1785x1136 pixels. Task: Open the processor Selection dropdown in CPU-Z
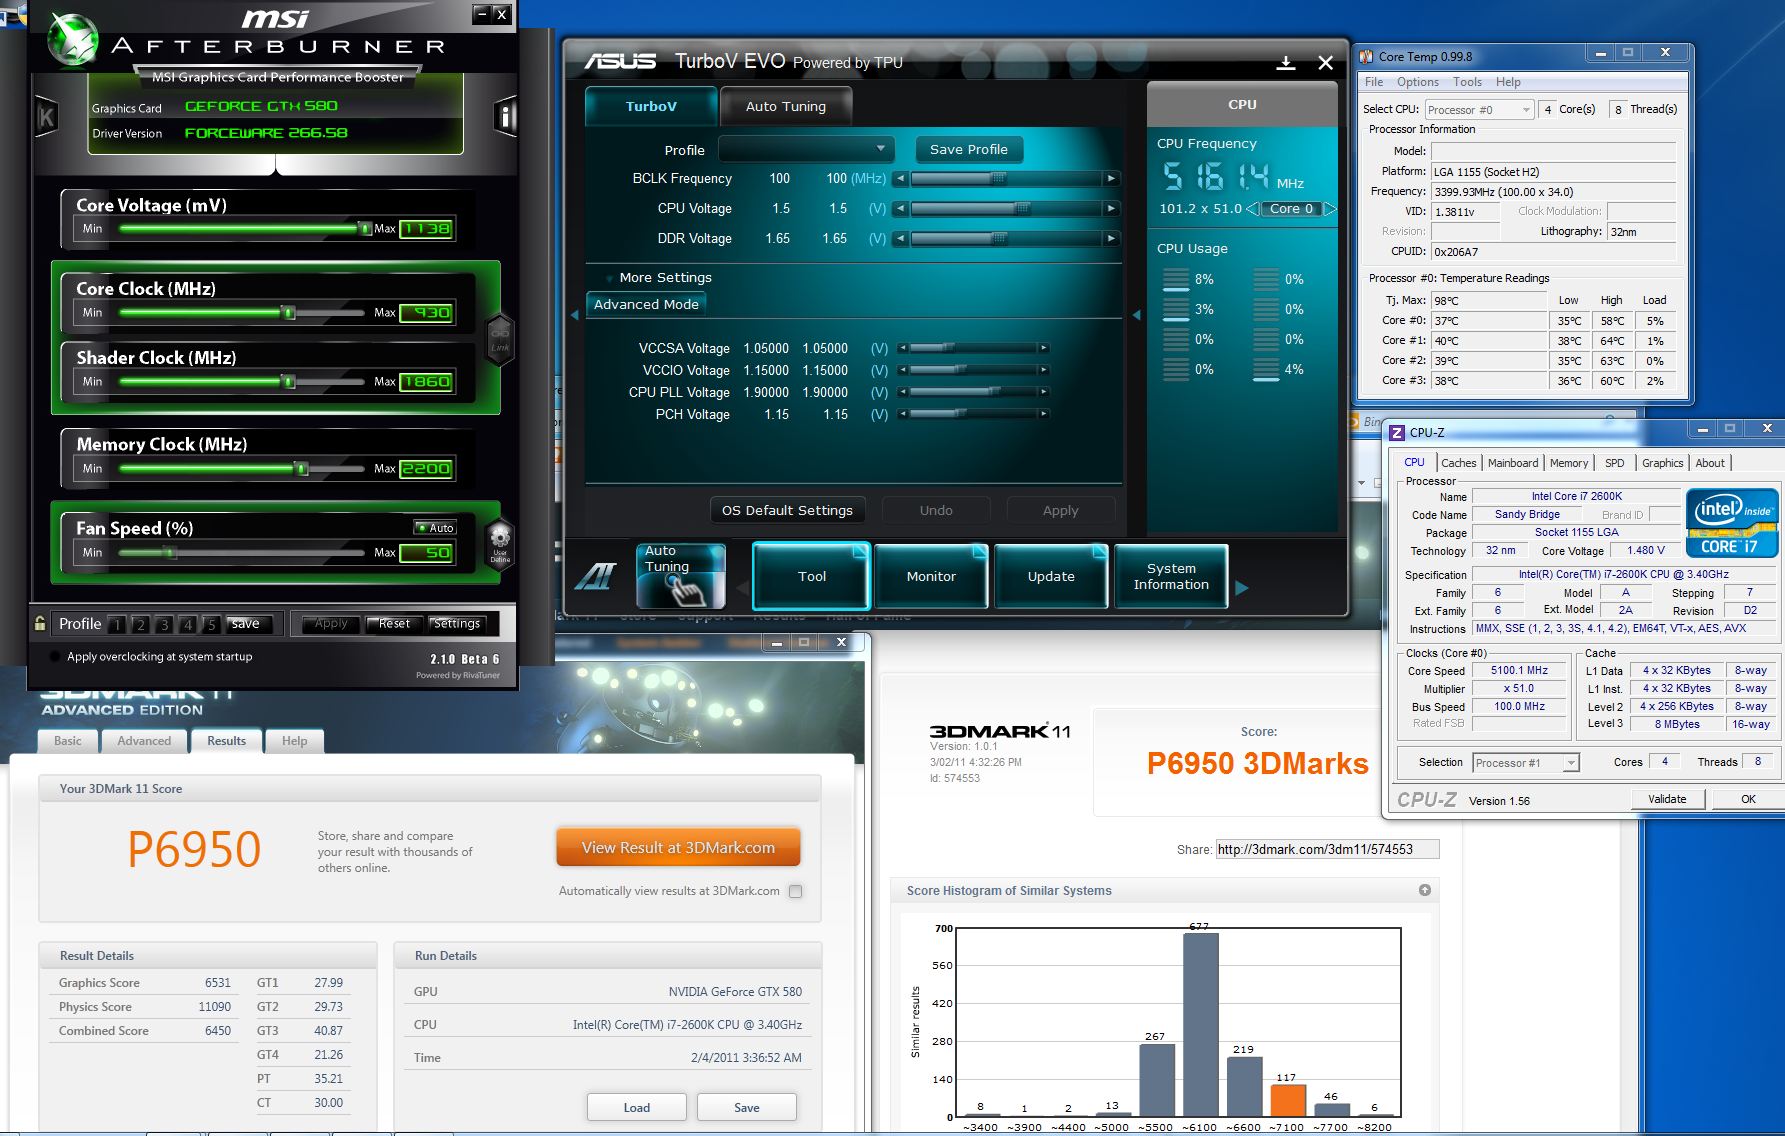coord(1526,763)
